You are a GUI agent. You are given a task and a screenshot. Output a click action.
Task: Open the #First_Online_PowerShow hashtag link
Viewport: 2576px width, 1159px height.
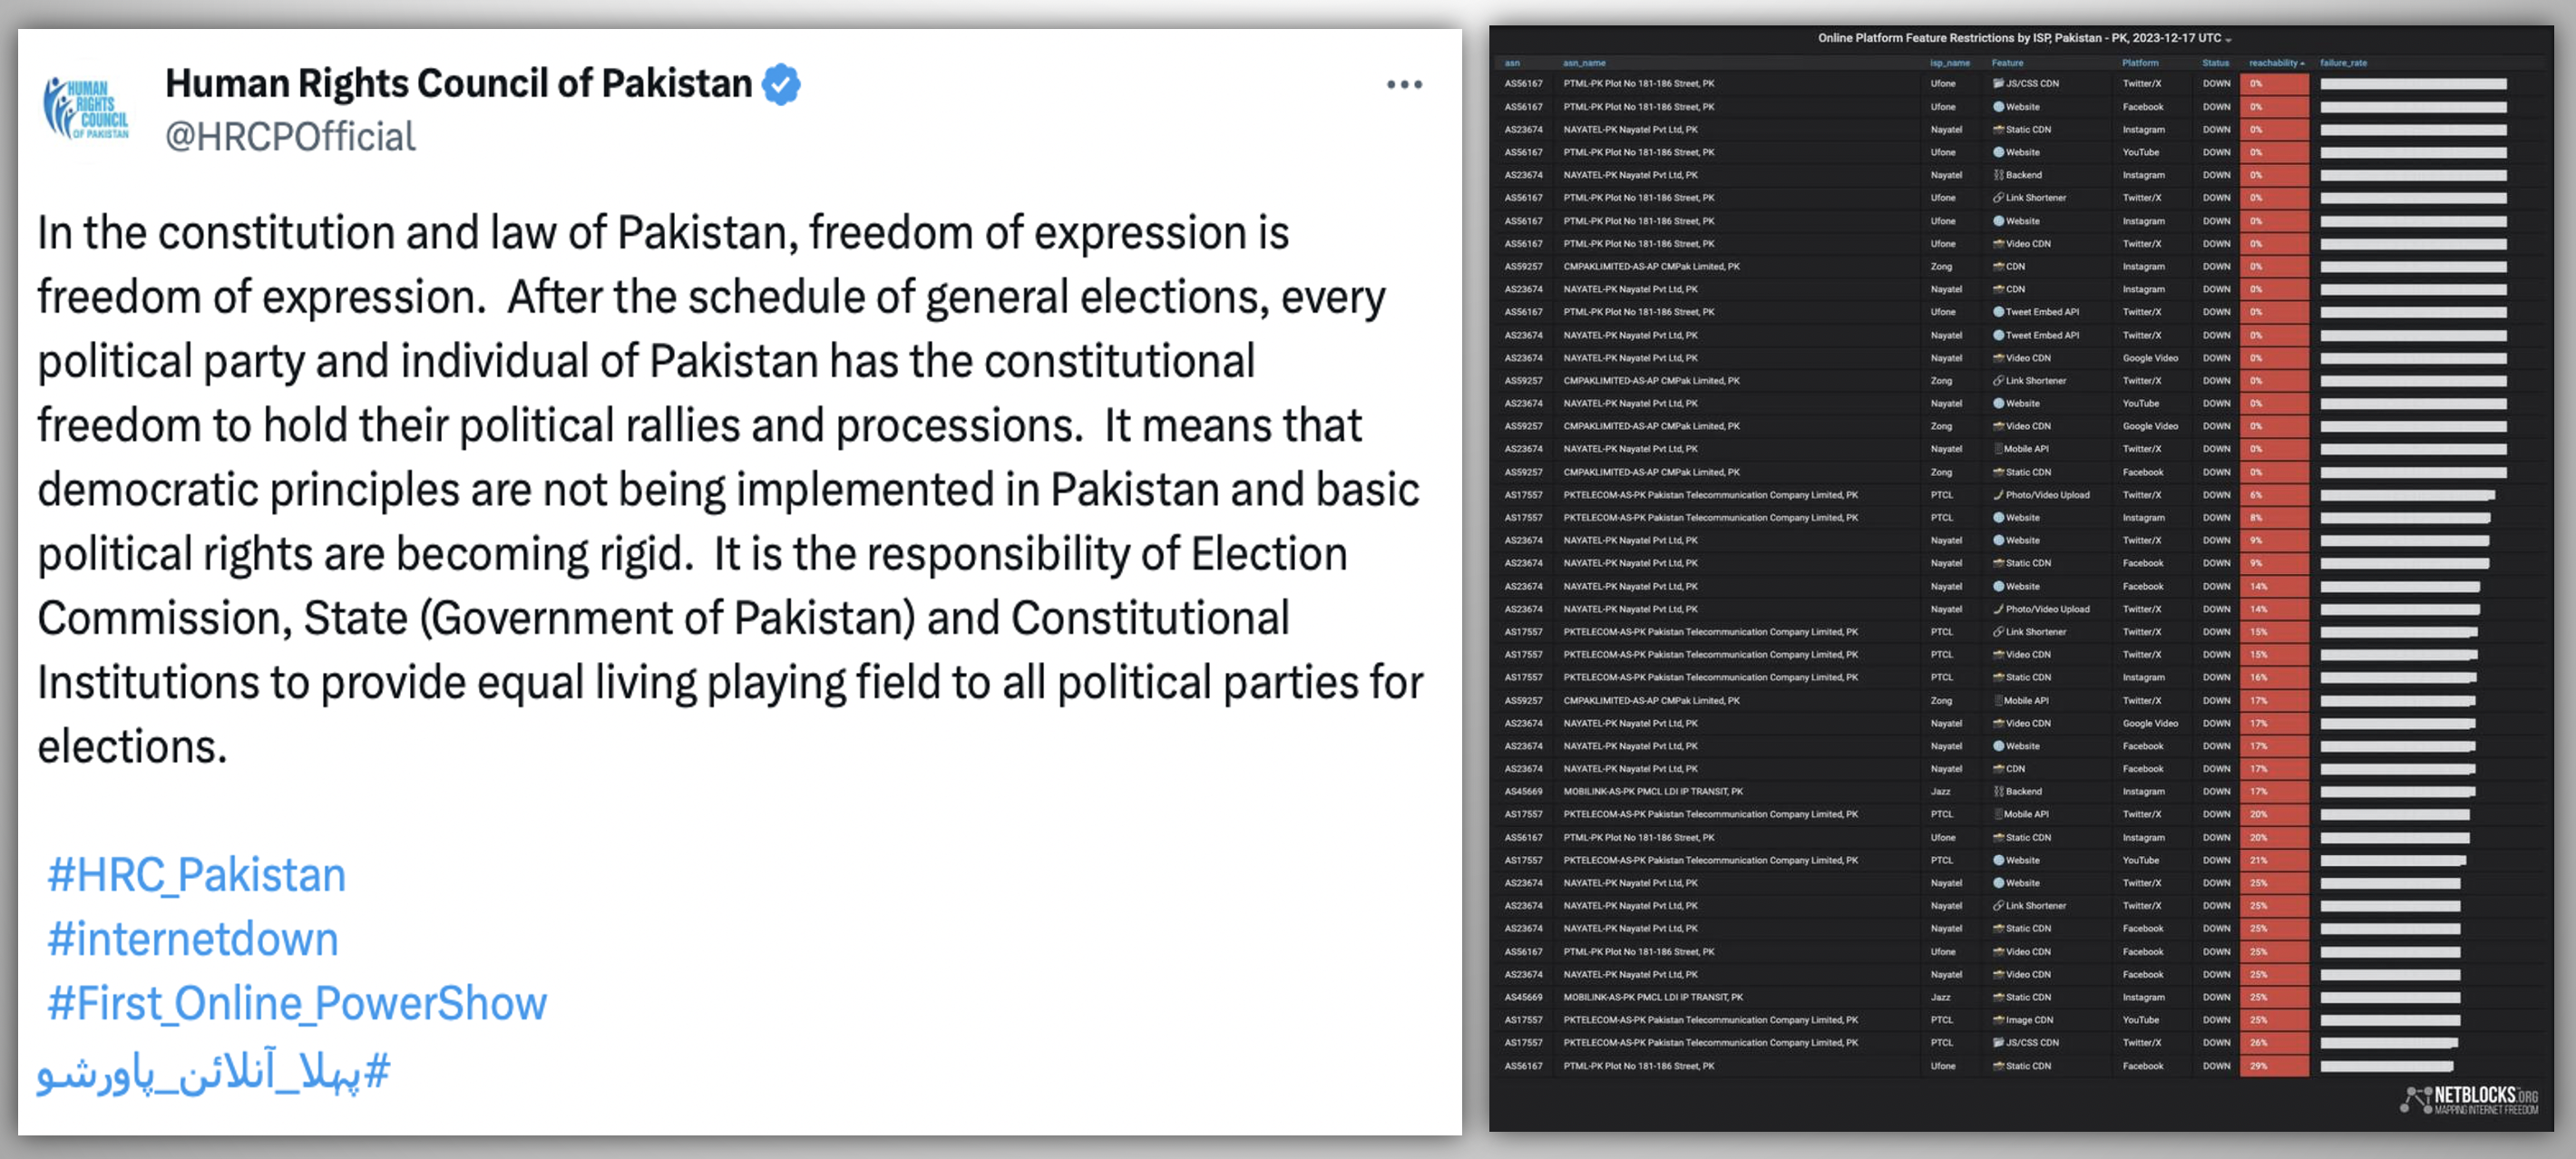298,1003
